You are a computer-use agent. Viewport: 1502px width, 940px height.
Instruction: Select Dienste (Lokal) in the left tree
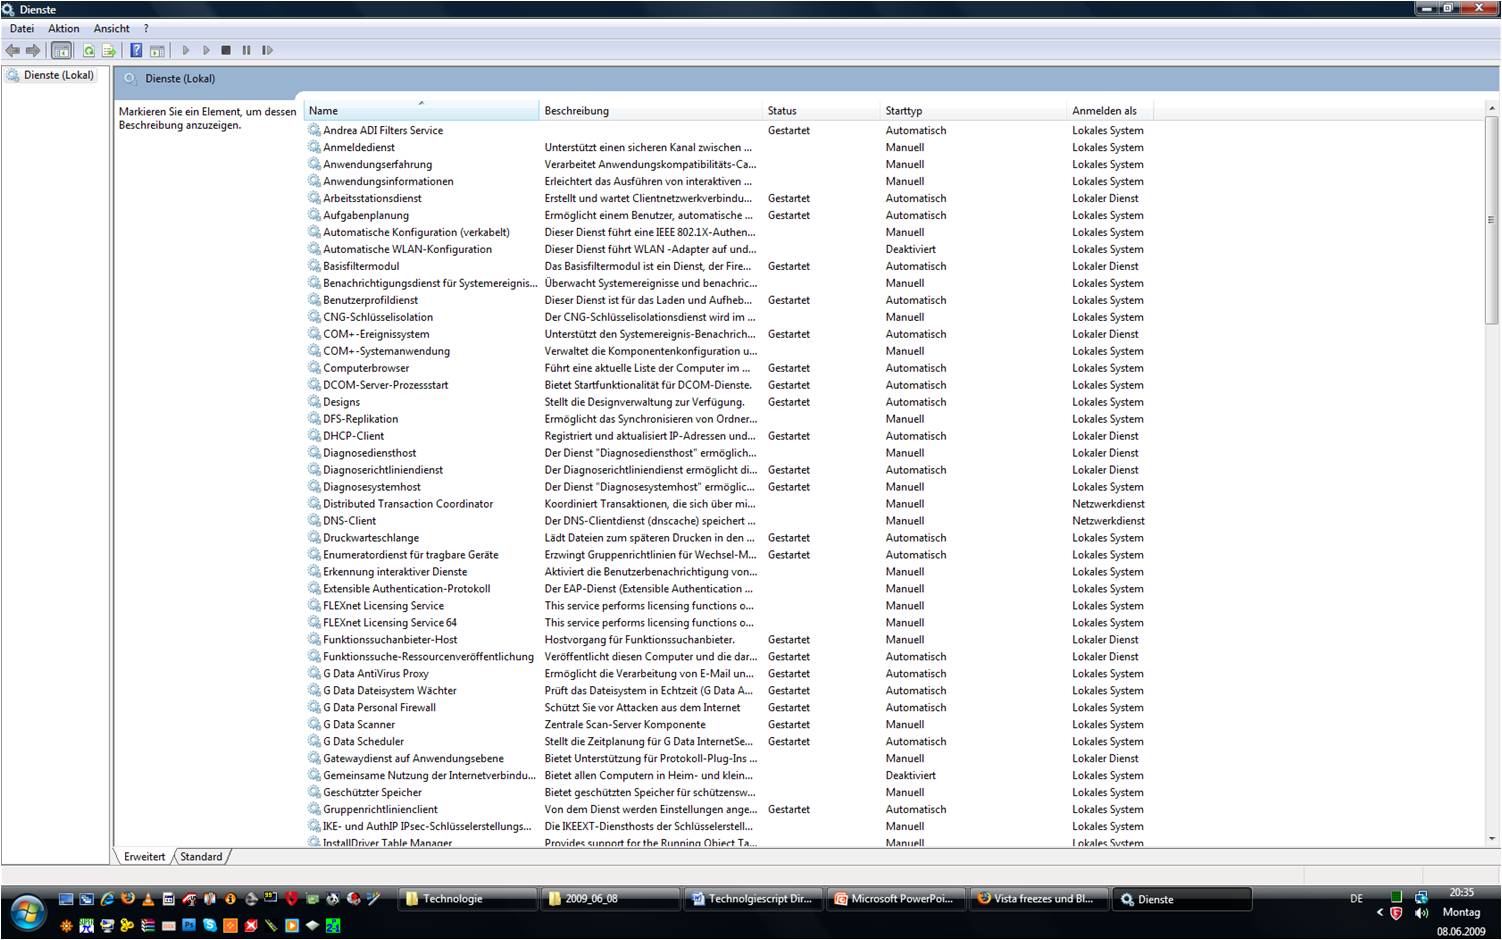pyautogui.click(x=58, y=75)
